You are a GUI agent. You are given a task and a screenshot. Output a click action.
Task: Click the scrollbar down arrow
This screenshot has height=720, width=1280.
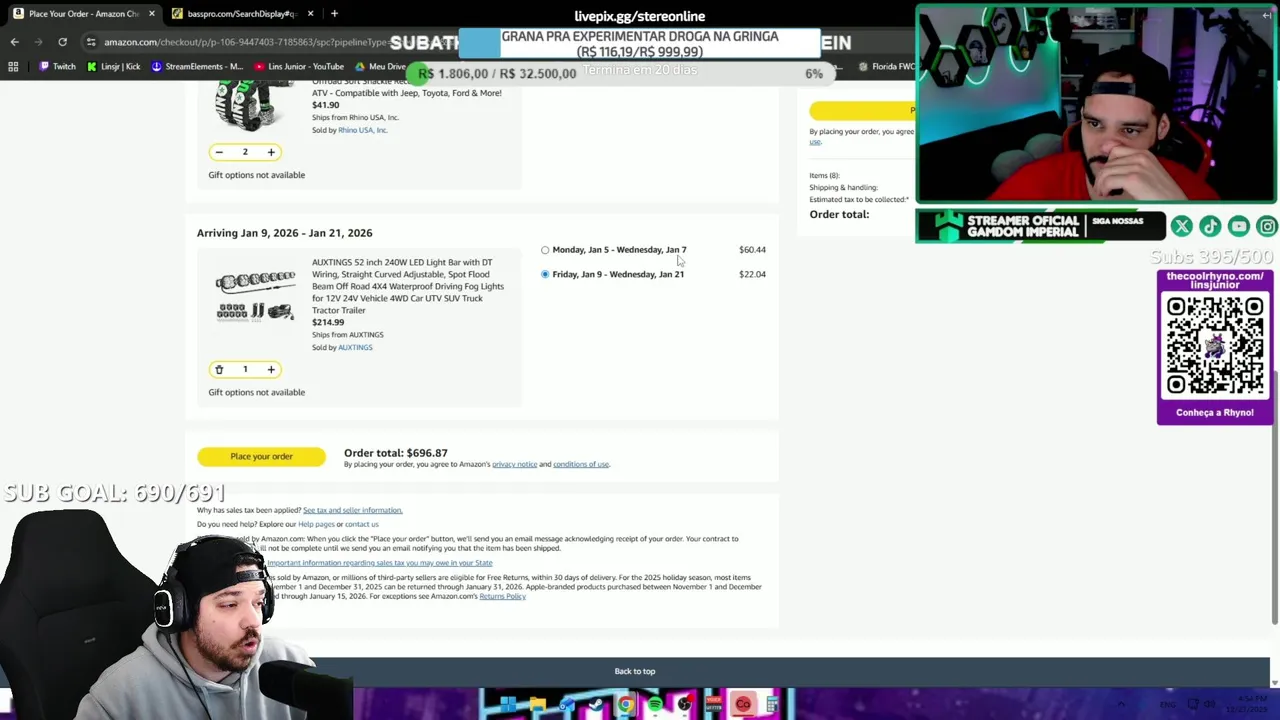(1274, 683)
